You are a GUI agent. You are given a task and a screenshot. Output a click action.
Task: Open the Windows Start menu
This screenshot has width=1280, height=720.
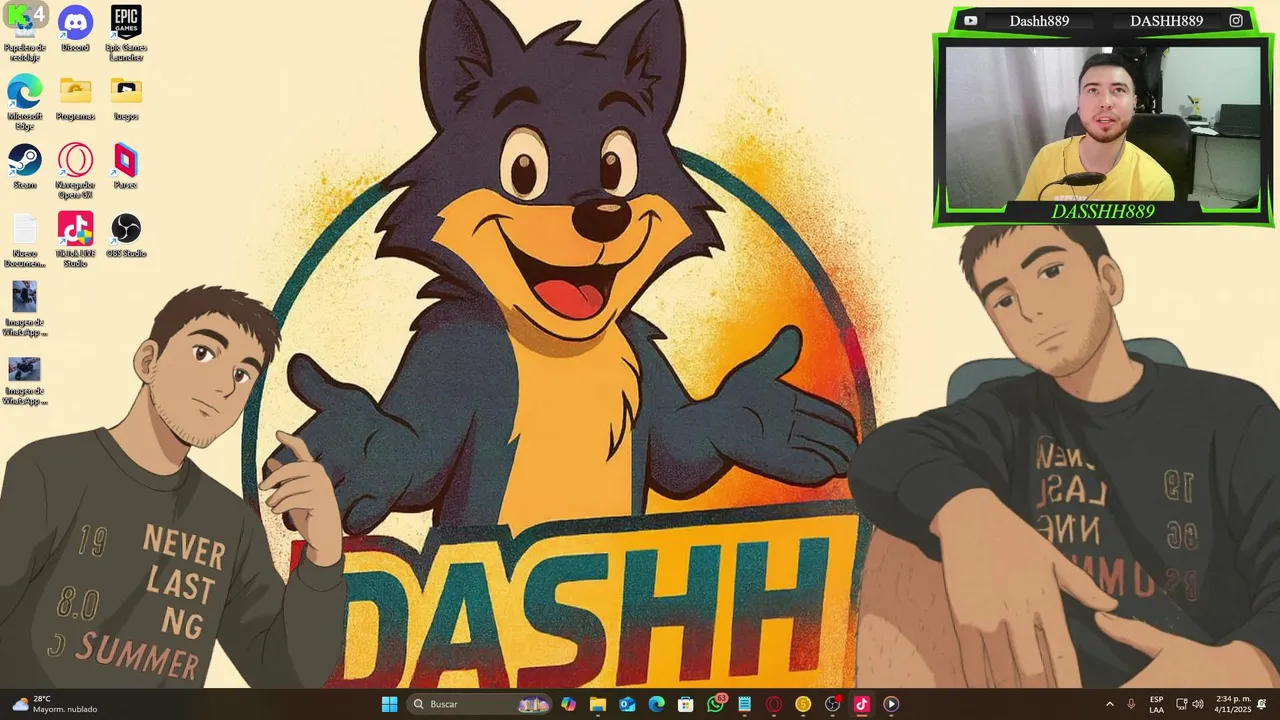pyautogui.click(x=389, y=704)
